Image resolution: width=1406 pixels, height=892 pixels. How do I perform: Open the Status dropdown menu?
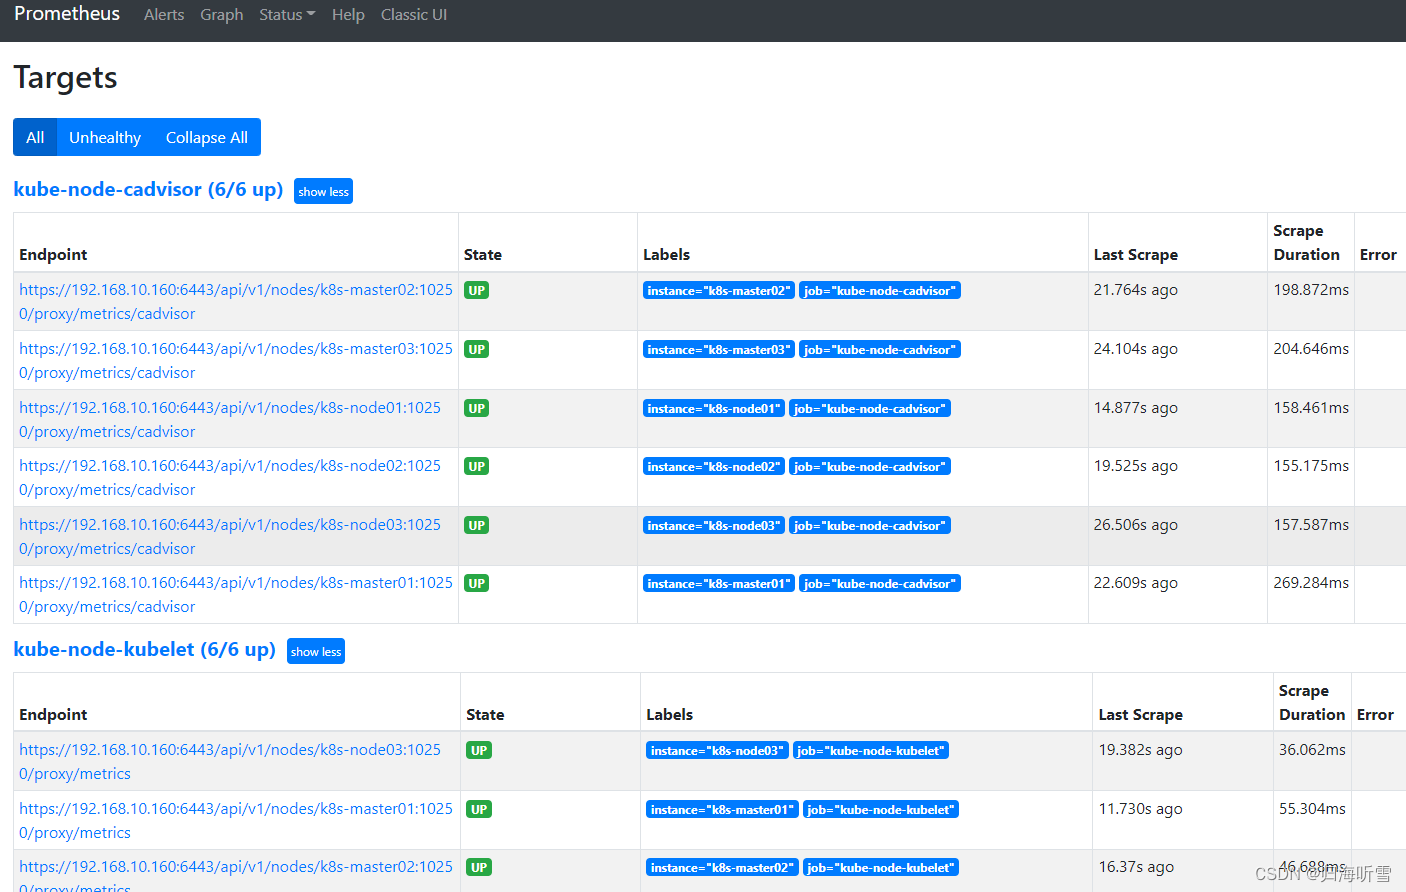pyautogui.click(x=286, y=14)
